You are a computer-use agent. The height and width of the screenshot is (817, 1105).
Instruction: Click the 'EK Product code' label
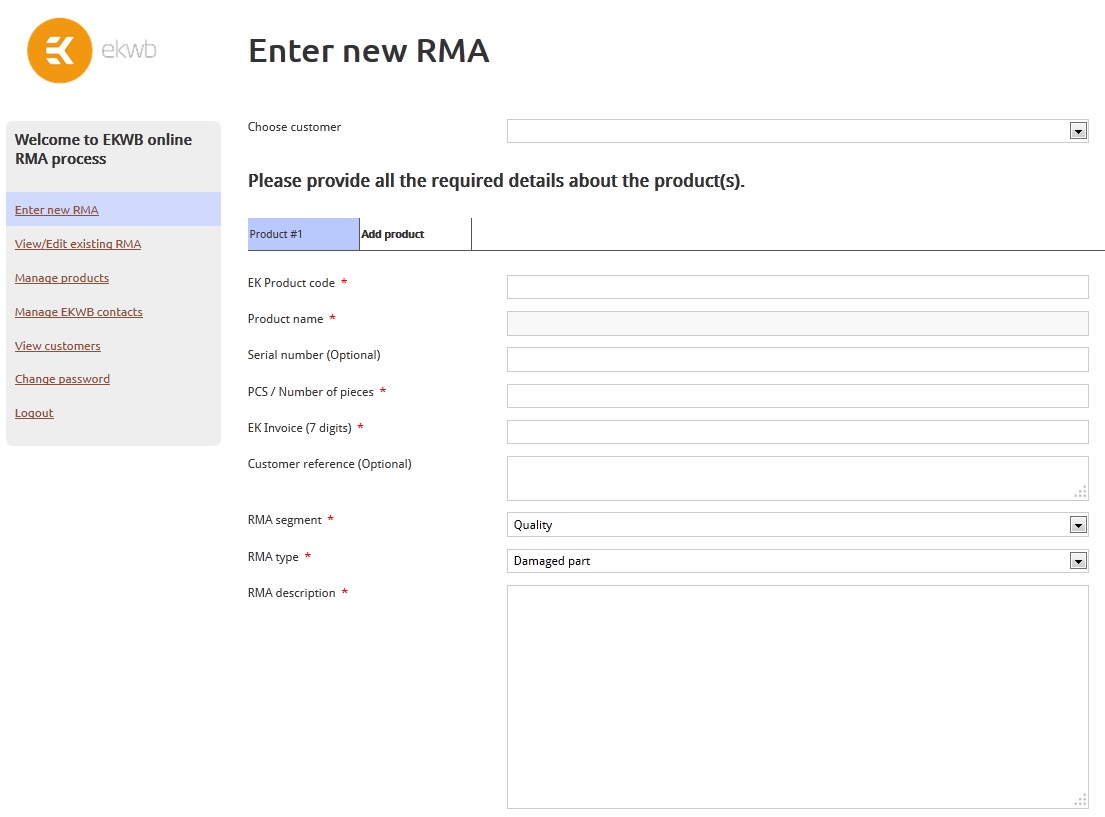pos(291,283)
